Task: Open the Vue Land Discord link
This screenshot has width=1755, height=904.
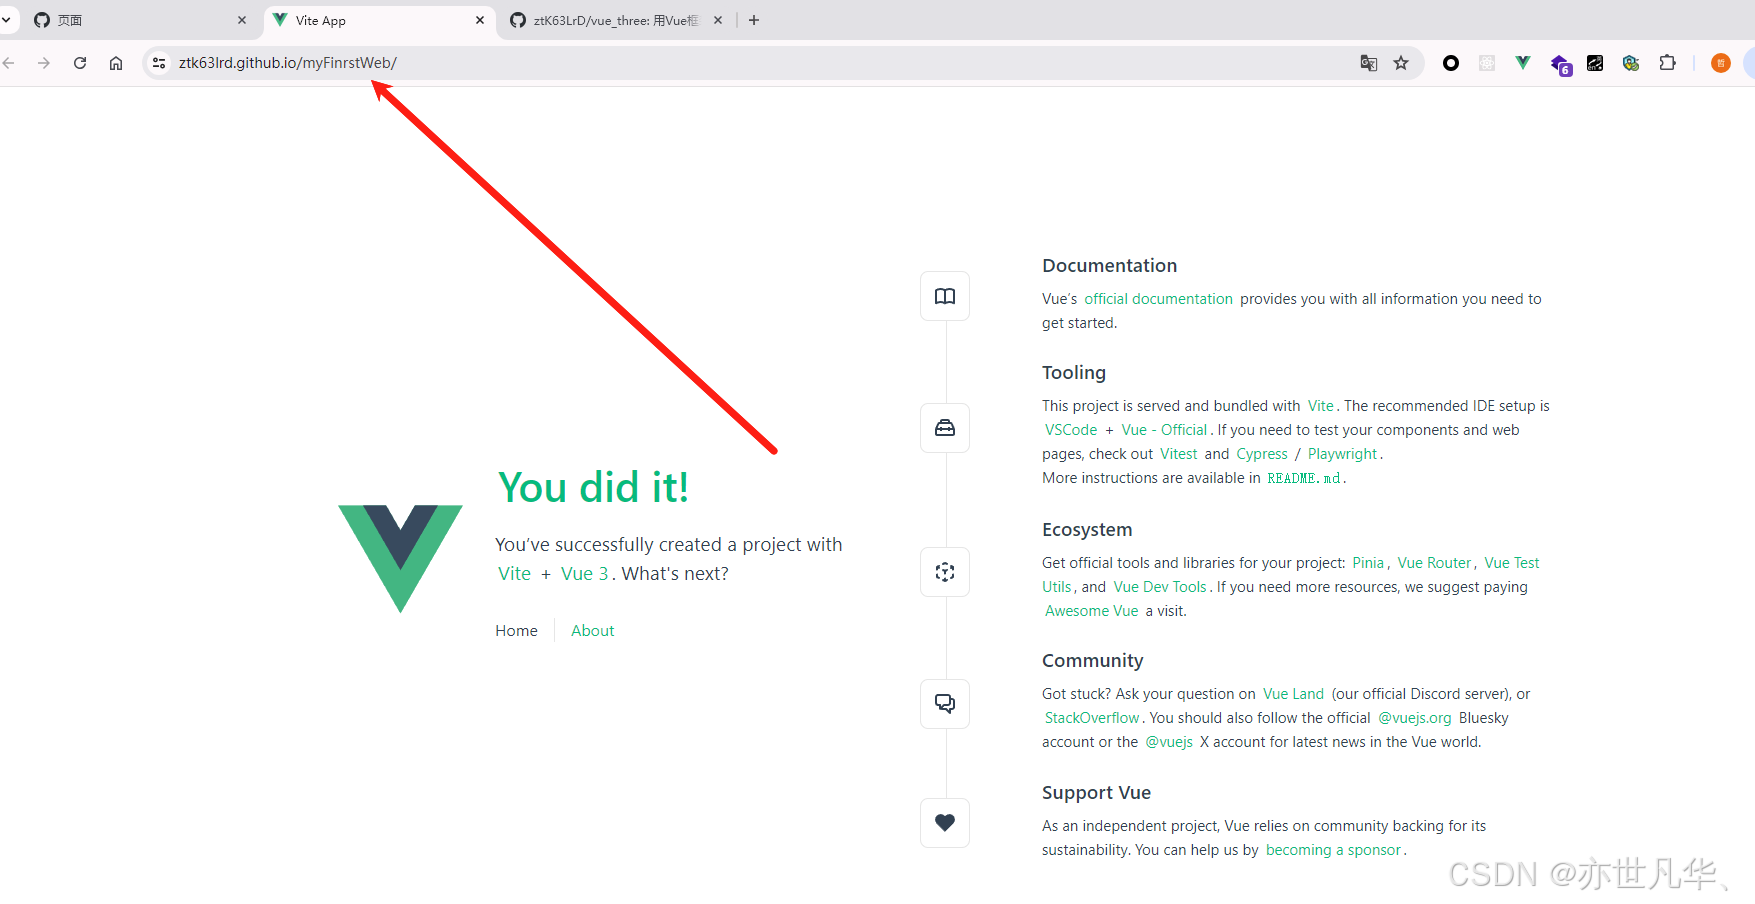Action: click(1293, 694)
